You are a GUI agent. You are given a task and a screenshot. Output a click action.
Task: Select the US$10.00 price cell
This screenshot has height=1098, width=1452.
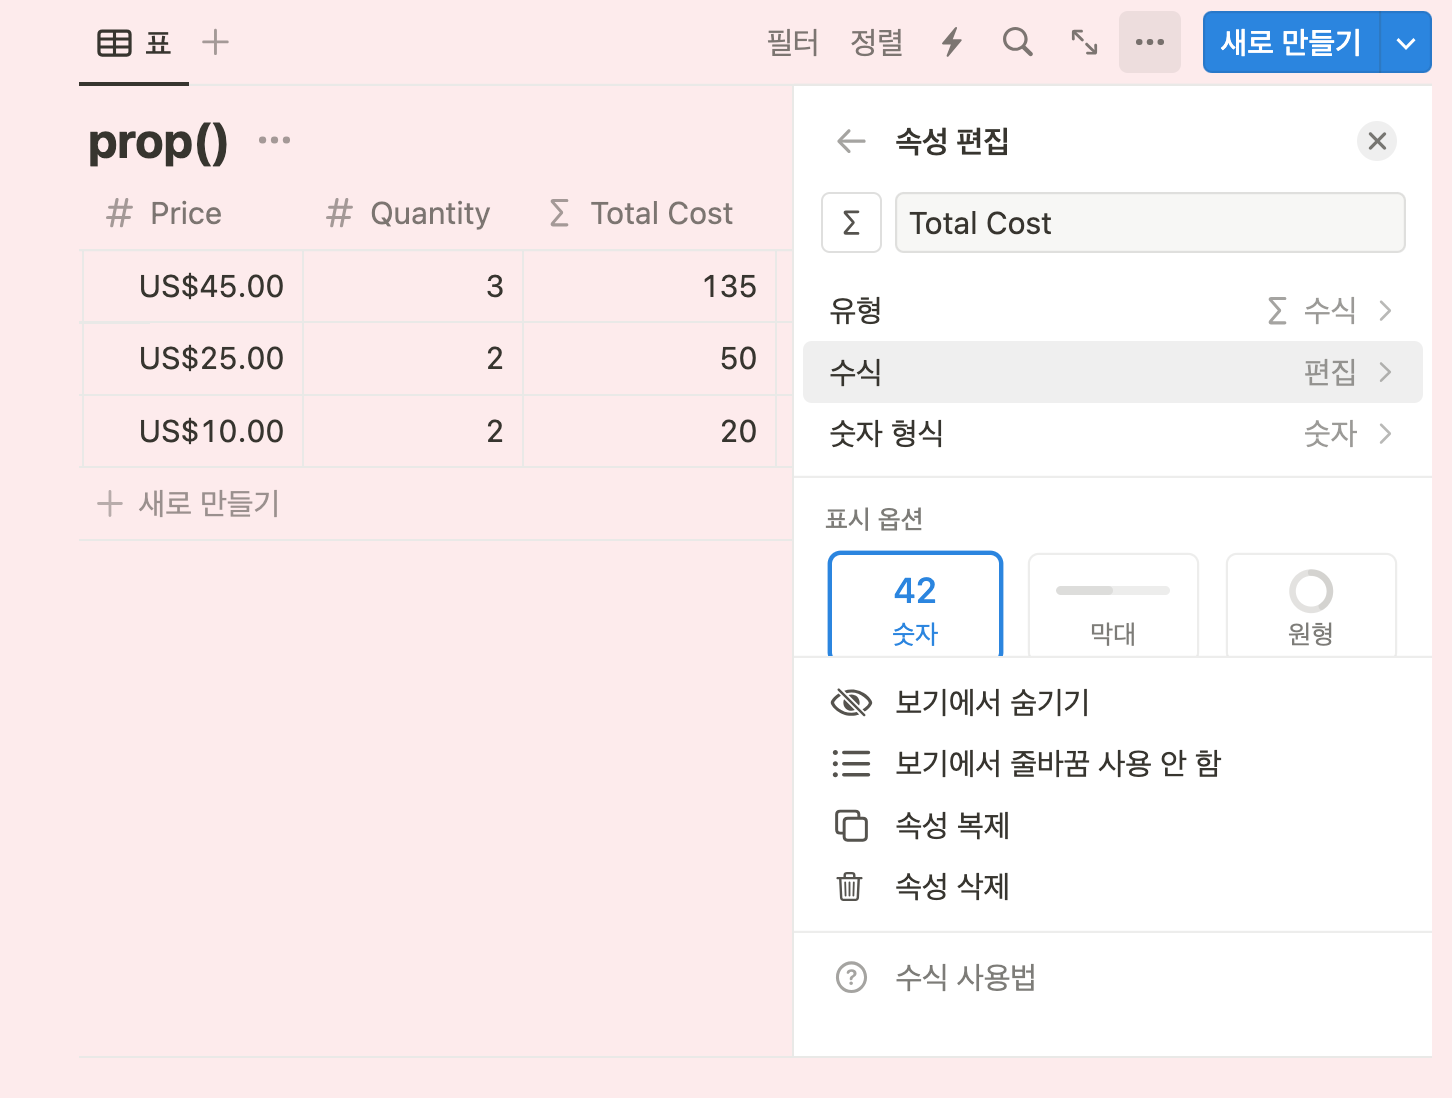pos(192,431)
